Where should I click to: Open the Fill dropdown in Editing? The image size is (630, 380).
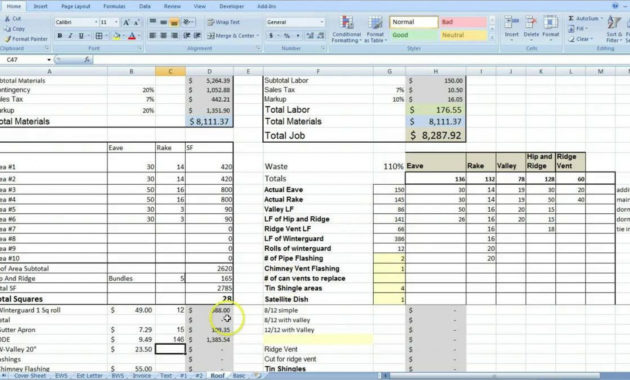577,29
